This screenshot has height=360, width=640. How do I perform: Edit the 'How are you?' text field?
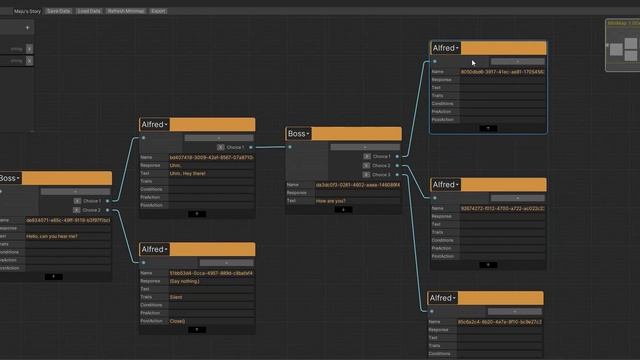pyautogui.click(x=358, y=201)
